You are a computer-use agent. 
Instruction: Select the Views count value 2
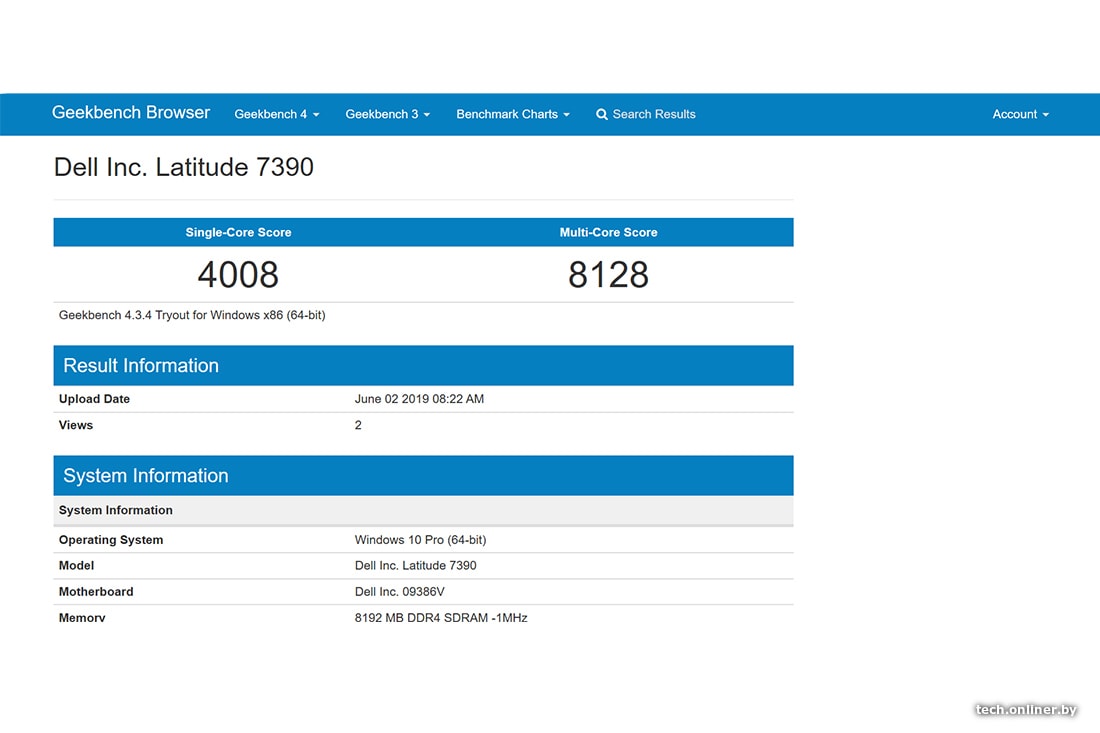(358, 425)
